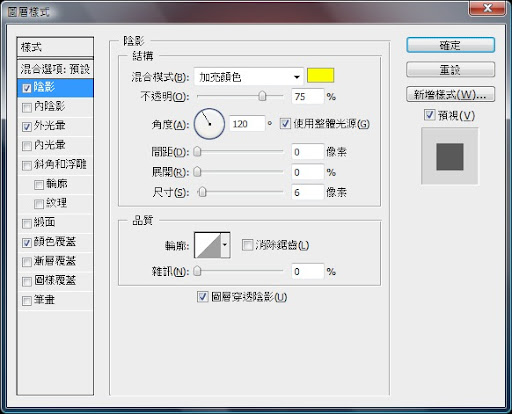
Task: Click the 不透明 opacity slider handle
Action: tap(262, 96)
